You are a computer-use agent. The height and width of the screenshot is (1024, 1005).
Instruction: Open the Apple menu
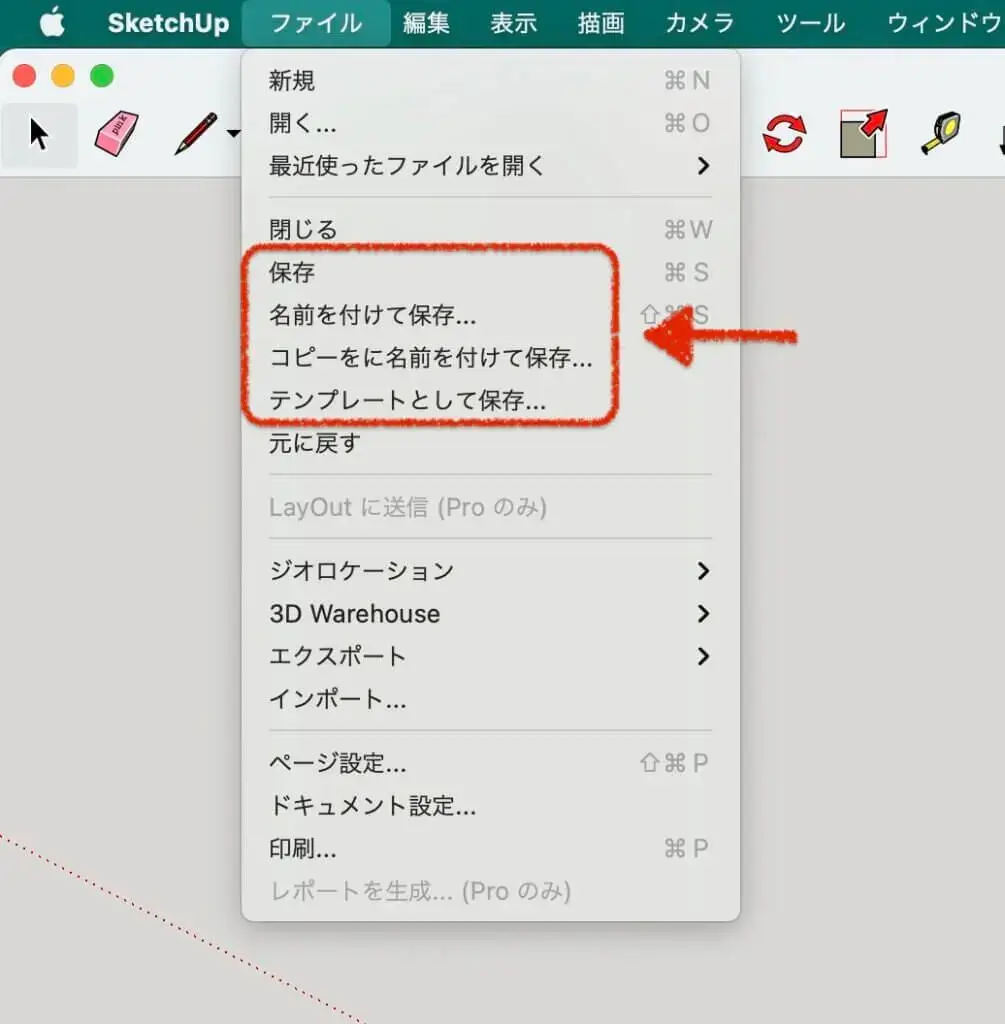(52, 22)
